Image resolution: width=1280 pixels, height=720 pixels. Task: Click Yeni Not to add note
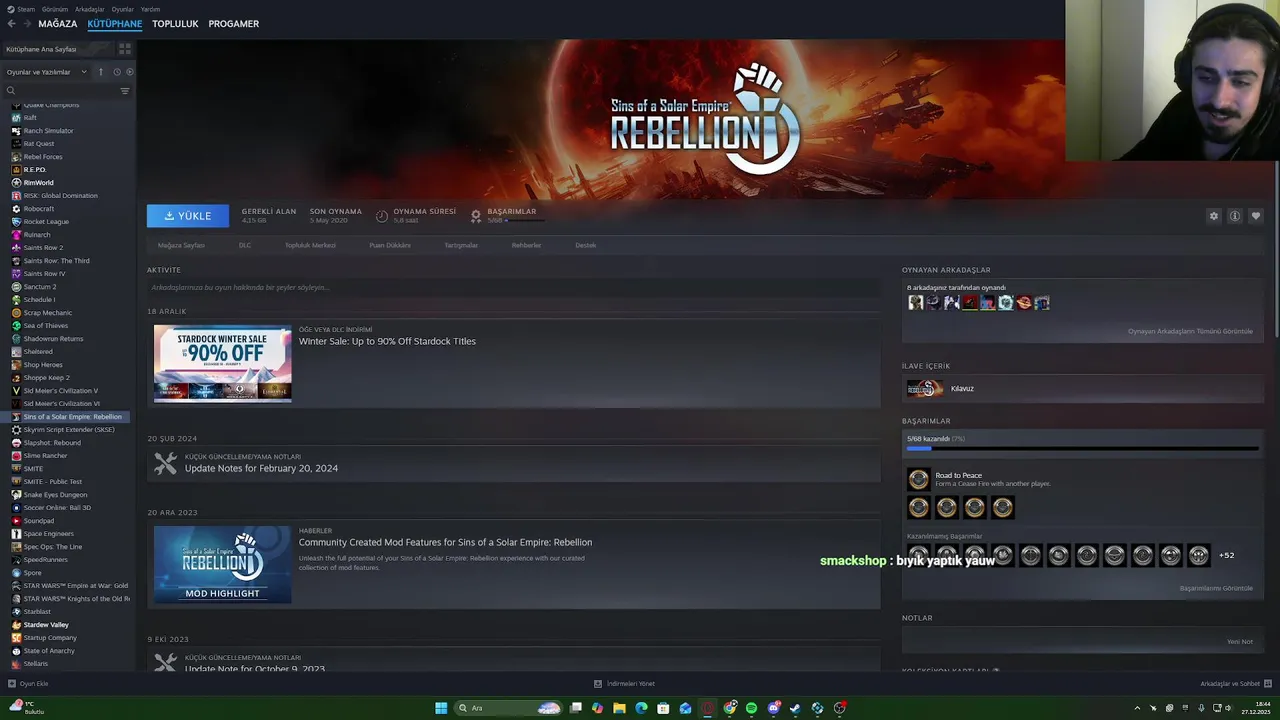coord(1239,641)
